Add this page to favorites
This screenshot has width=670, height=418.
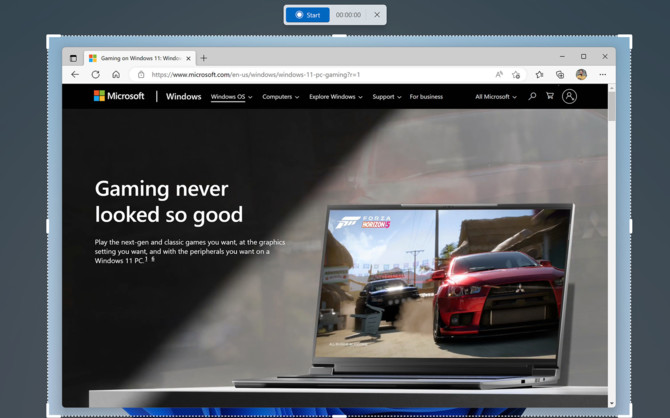(516, 75)
